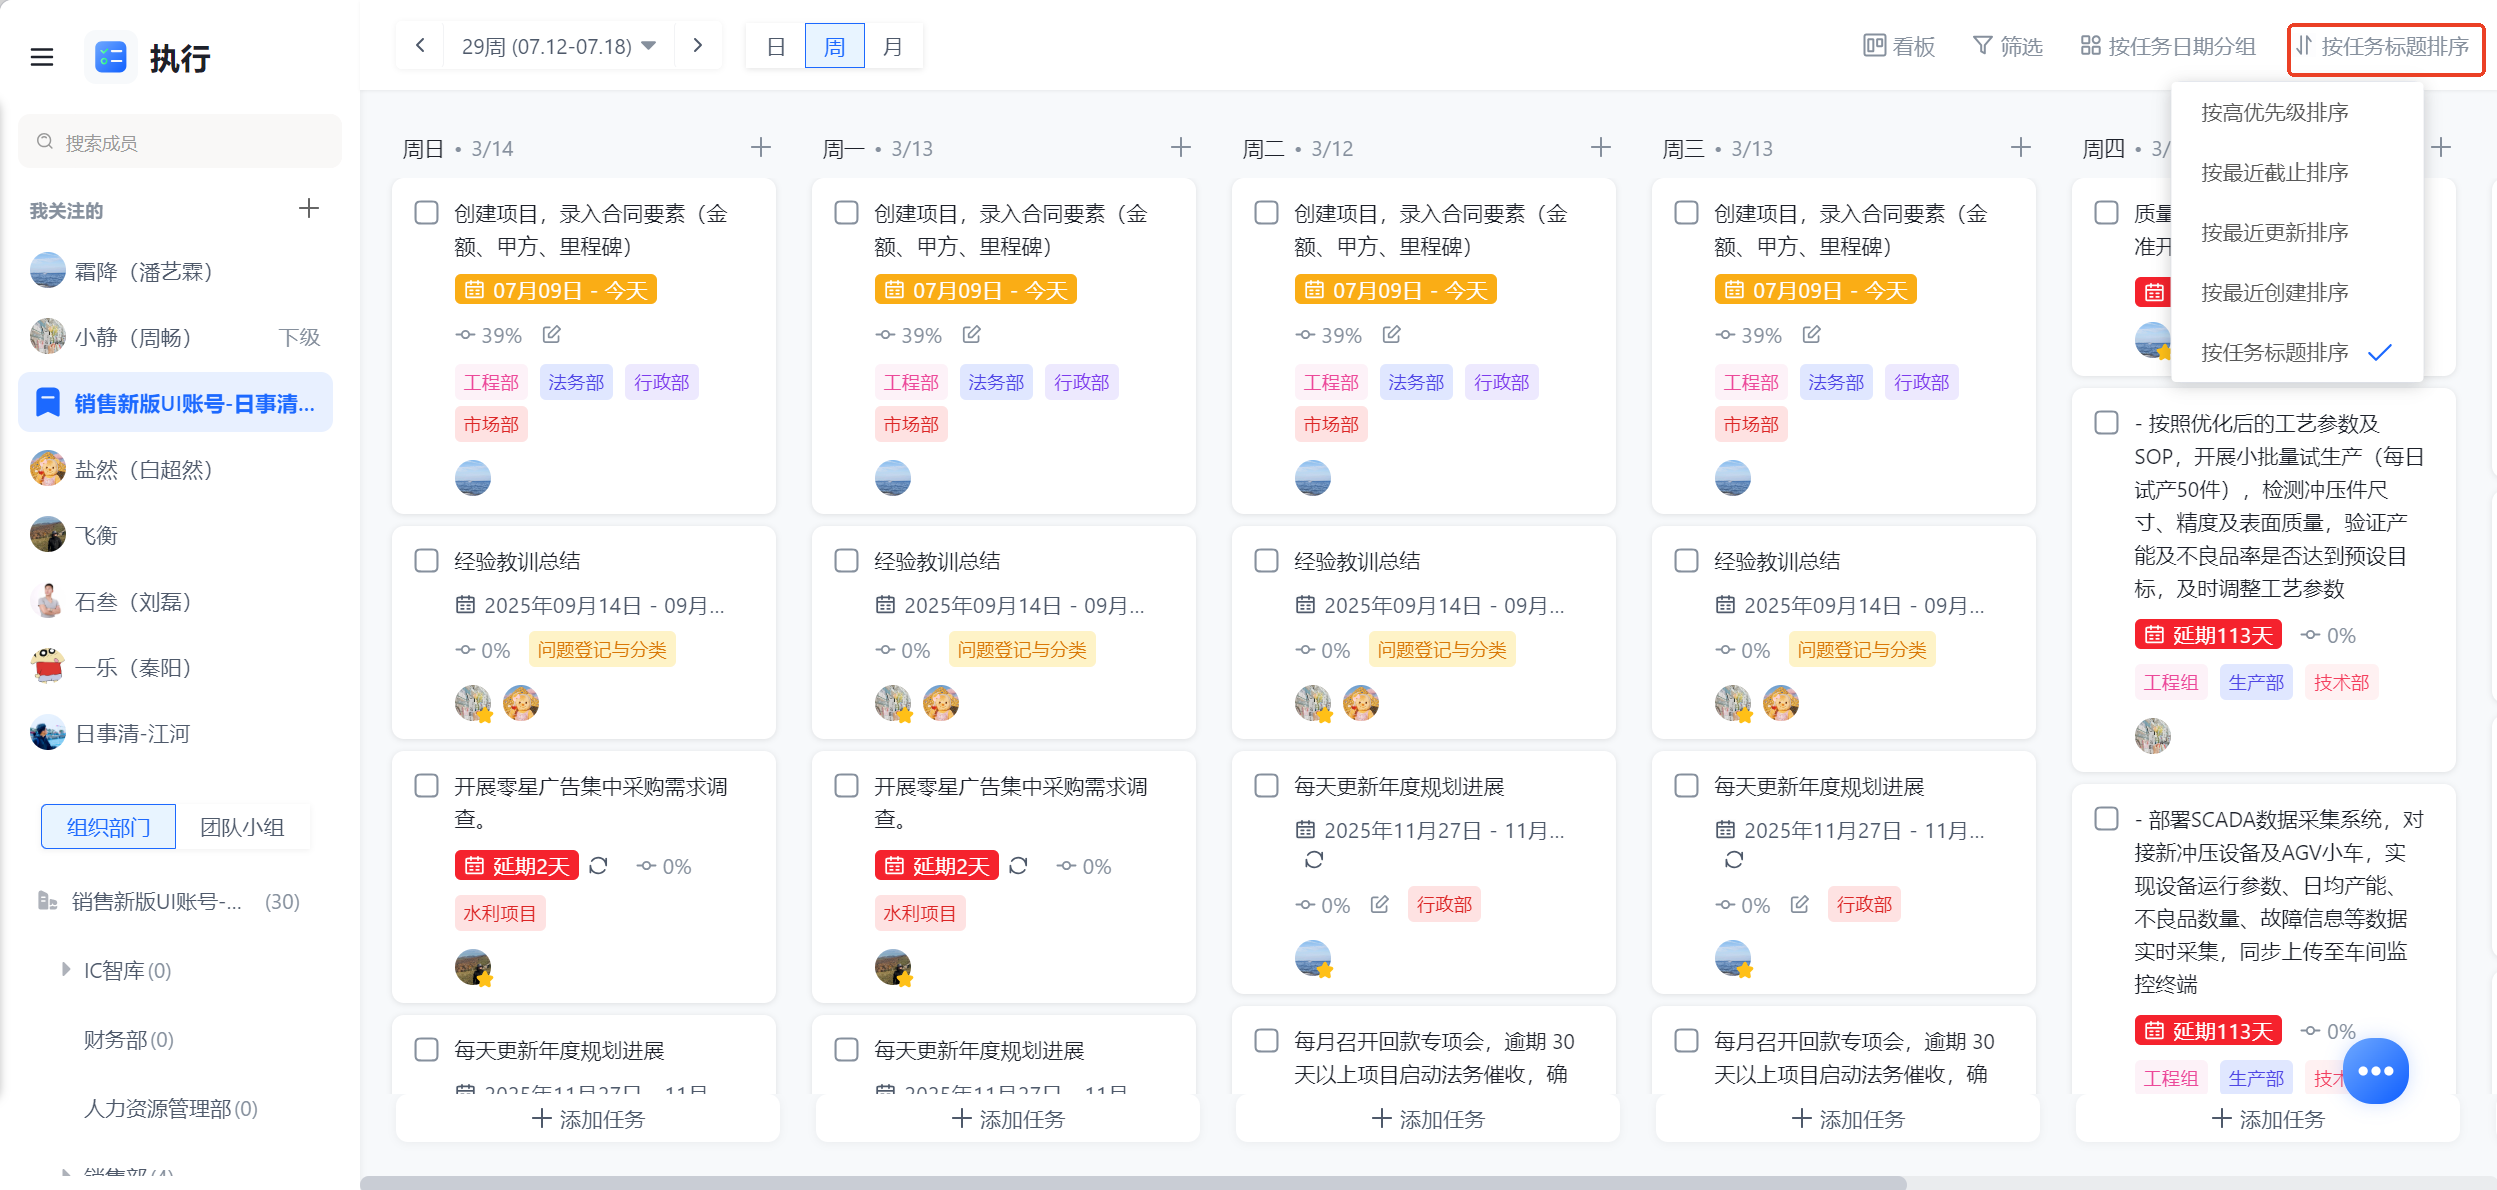Switch to the 团队小组 tab
Viewport: 2497px width, 1190px height.
pyautogui.click(x=243, y=827)
